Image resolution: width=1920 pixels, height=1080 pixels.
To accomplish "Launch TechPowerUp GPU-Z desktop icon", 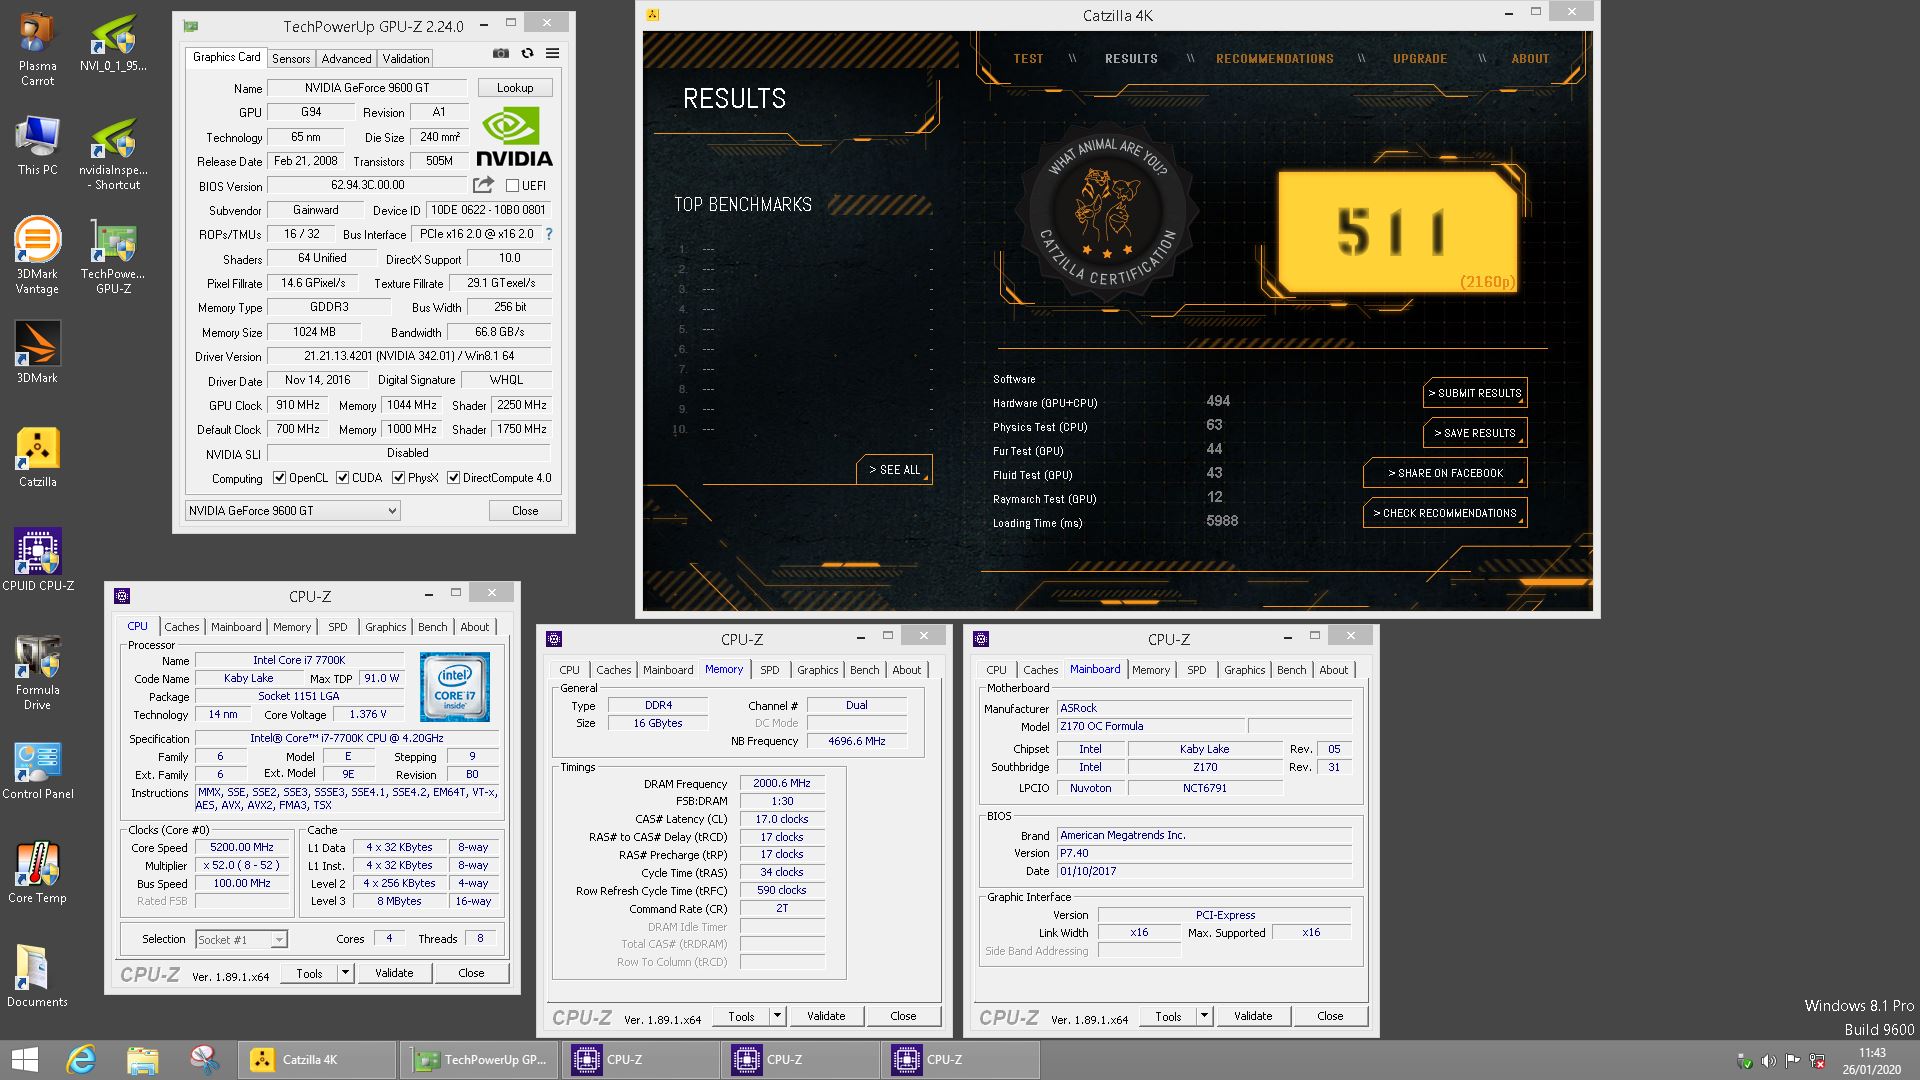I will [113, 258].
